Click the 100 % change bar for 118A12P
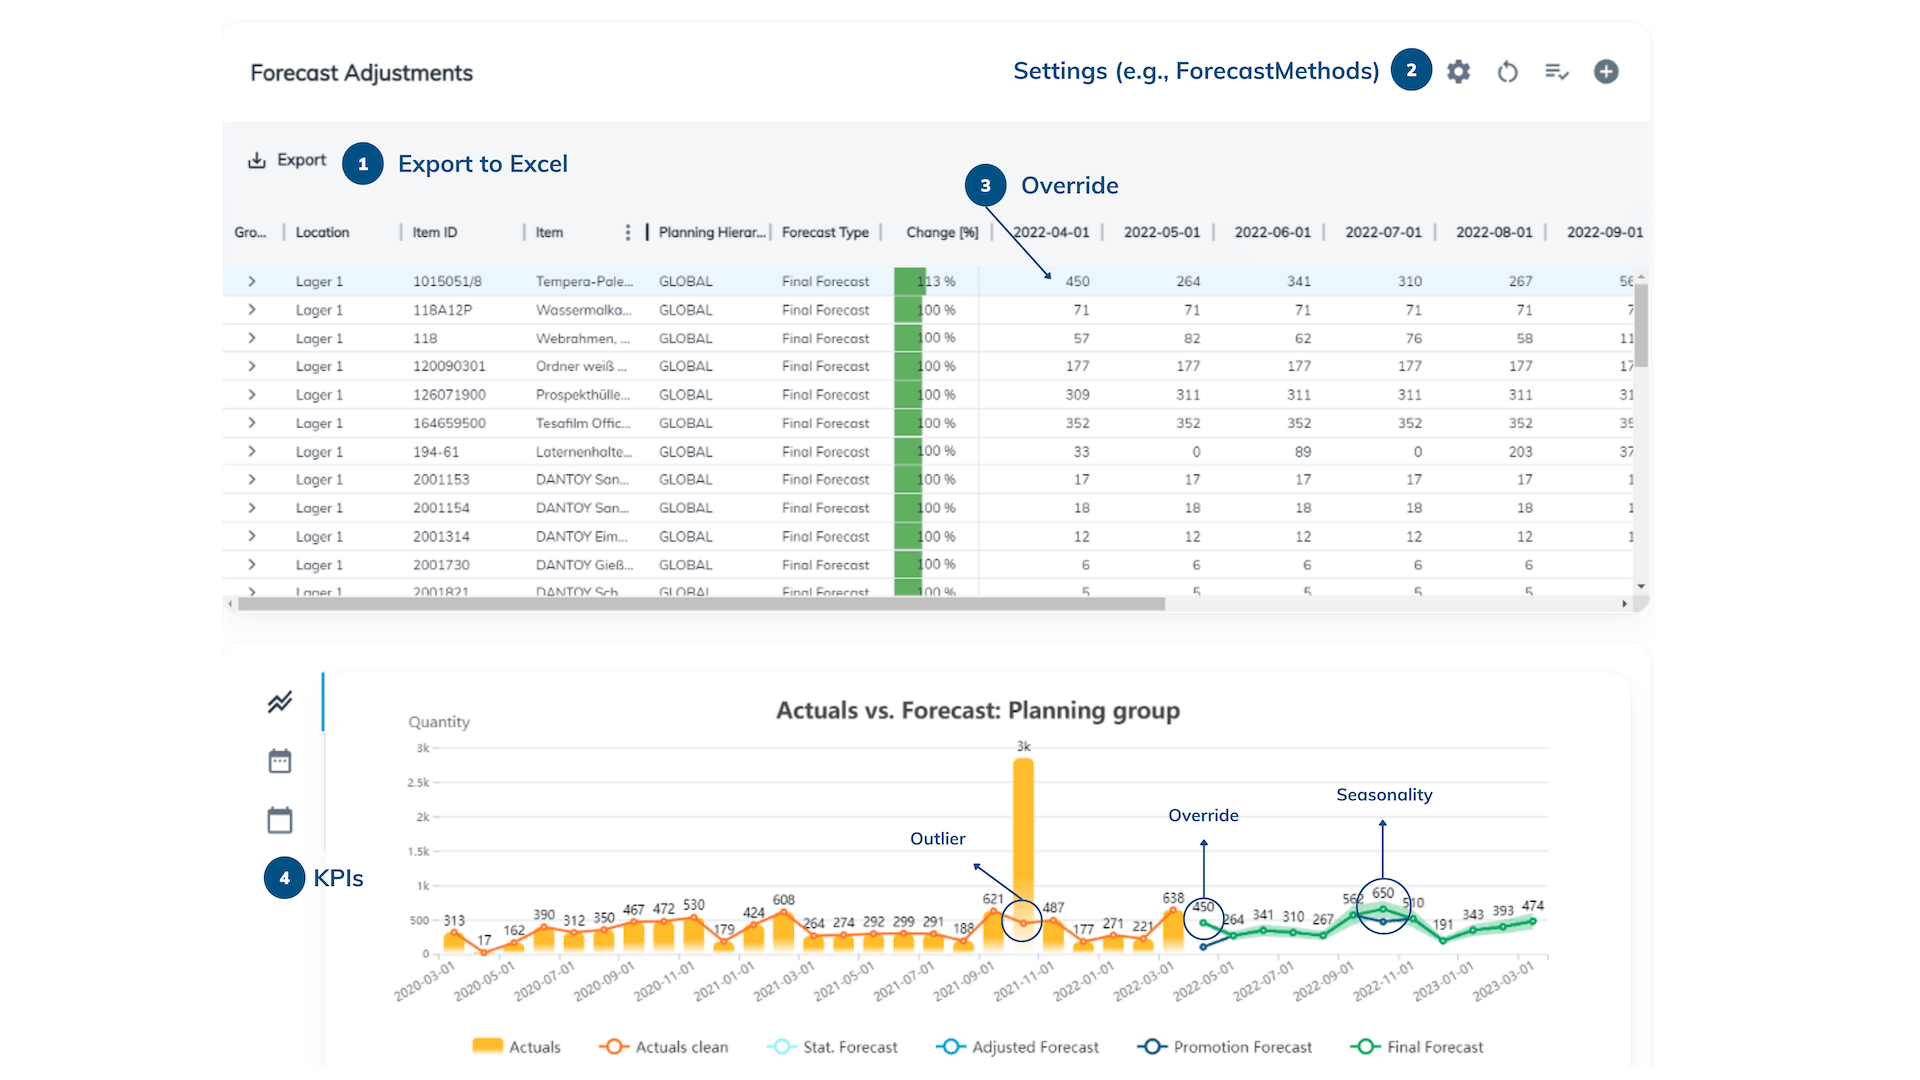 pyautogui.click(x=936, y=310)
